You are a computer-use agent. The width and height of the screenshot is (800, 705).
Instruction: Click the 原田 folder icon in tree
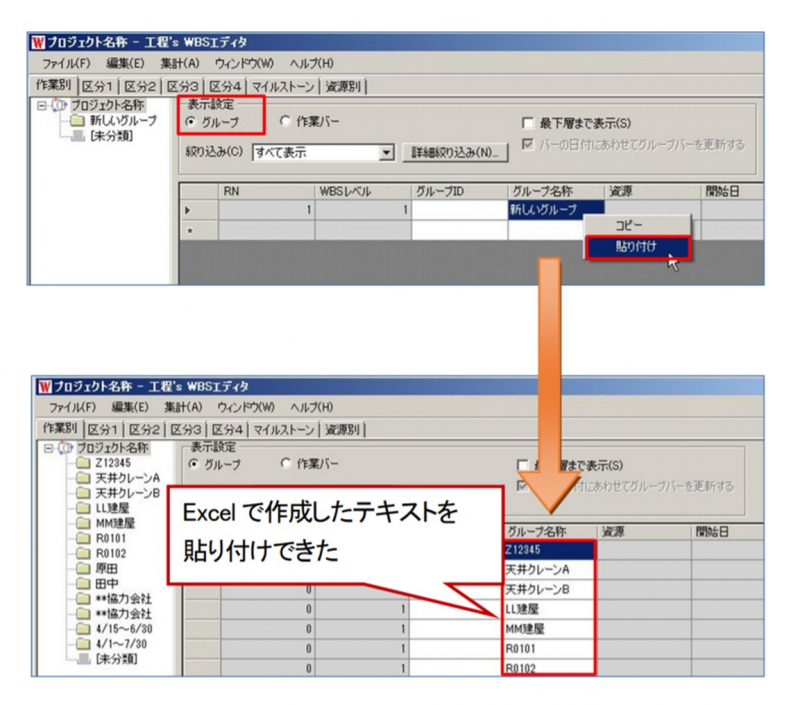pos(82,567)
